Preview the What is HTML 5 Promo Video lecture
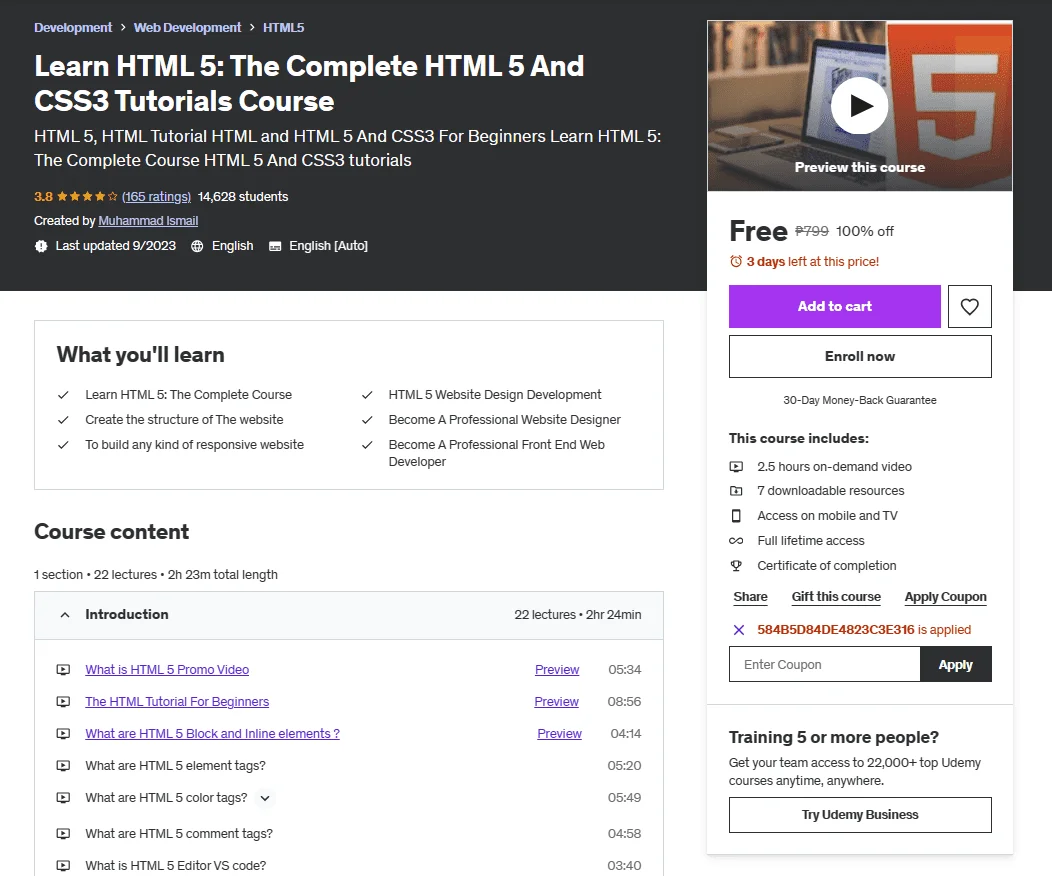This screenshot has width=1052, height=876. (557, 669)
